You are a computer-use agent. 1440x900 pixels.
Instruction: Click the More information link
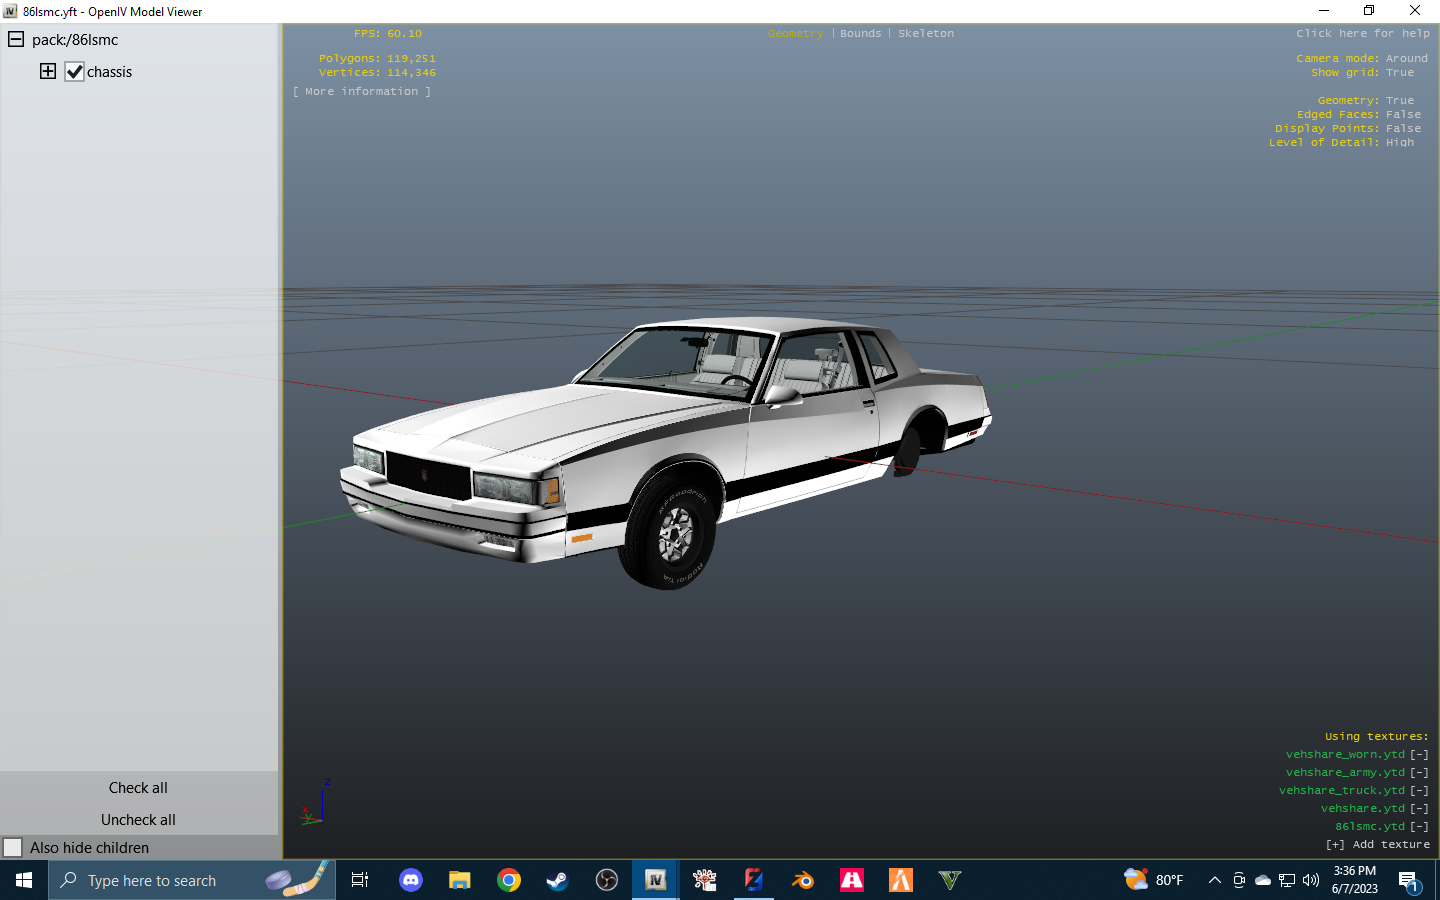pyautogui.click(x=362, y=90)
